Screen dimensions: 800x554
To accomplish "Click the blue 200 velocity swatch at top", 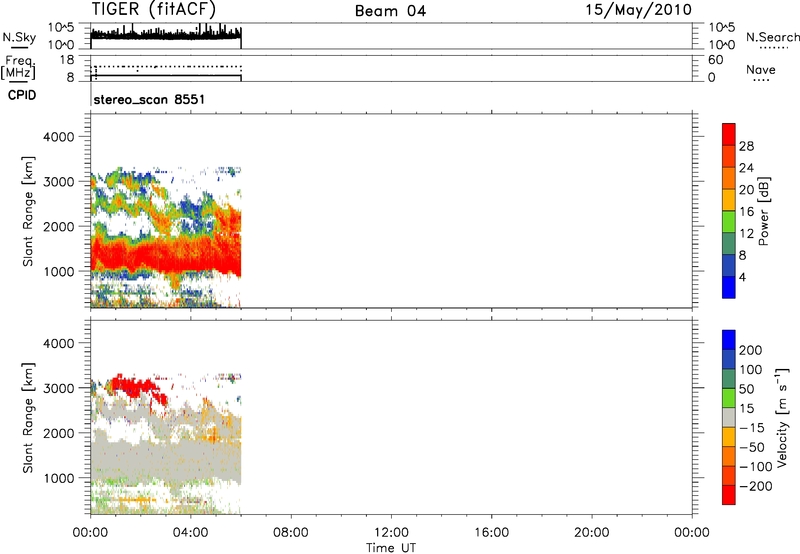I will click(x=729, y=340).
